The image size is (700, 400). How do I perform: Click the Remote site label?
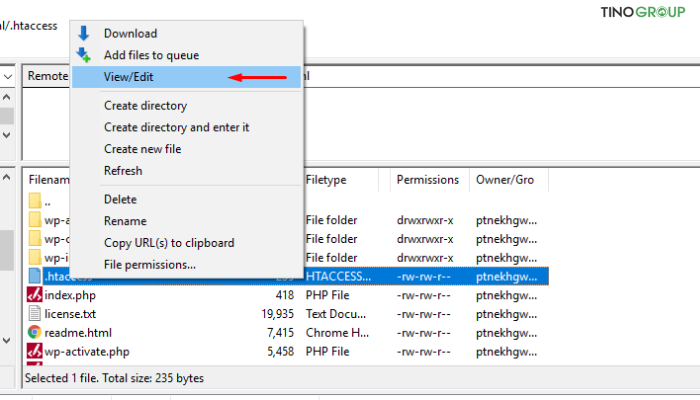point(48,76)
